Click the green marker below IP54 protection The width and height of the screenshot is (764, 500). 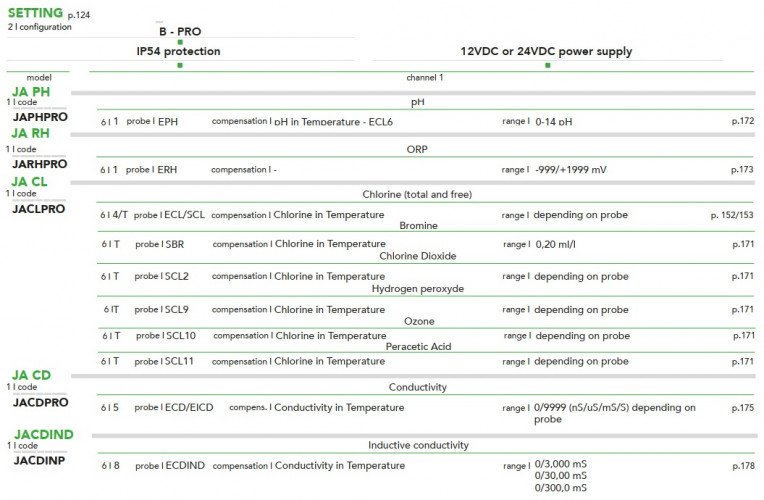tap(179, 65)
